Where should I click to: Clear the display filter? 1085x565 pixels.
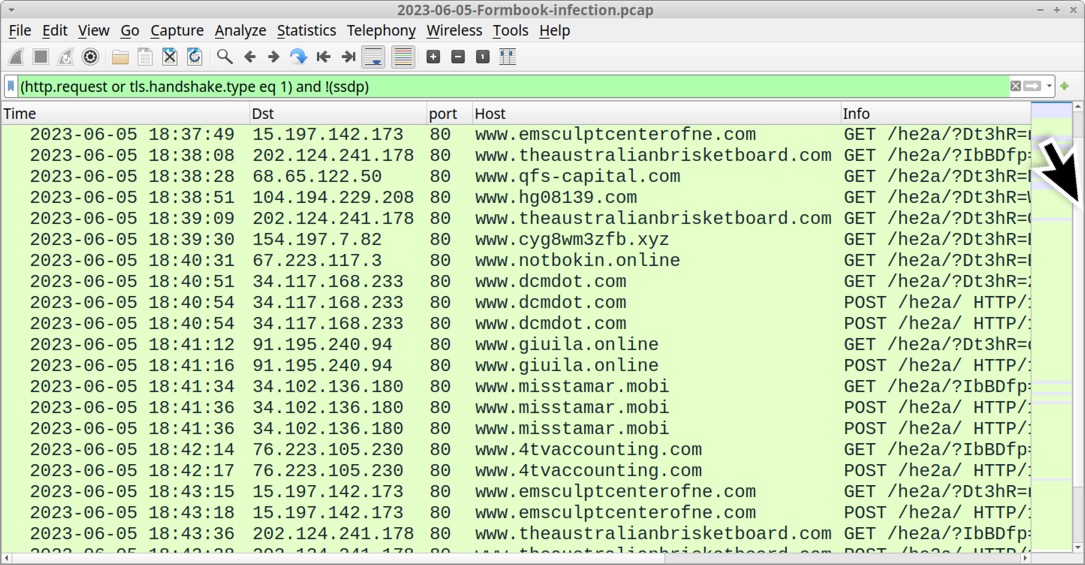(x=1015, y=86)
